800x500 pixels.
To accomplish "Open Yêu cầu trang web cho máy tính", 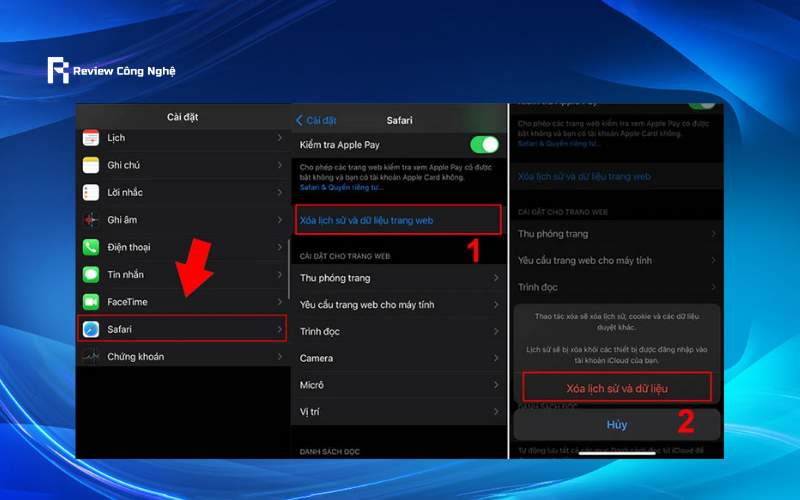I will [399, 305].
